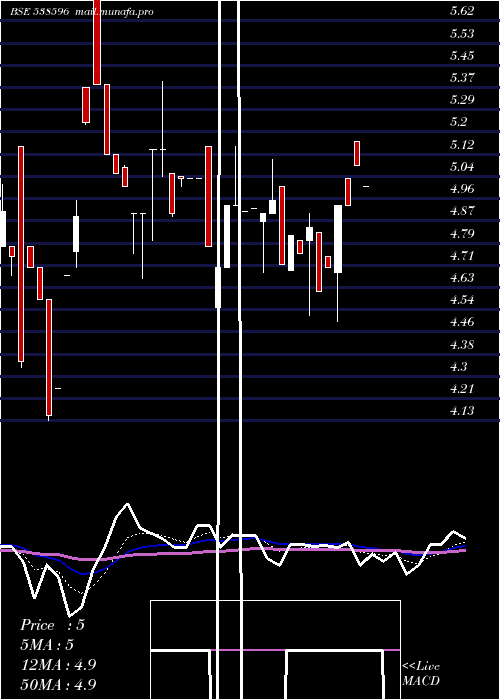The height and width of the screenshot is (700, 500).
Task: Click the 4.71 axis value
Action: point(462,256)
